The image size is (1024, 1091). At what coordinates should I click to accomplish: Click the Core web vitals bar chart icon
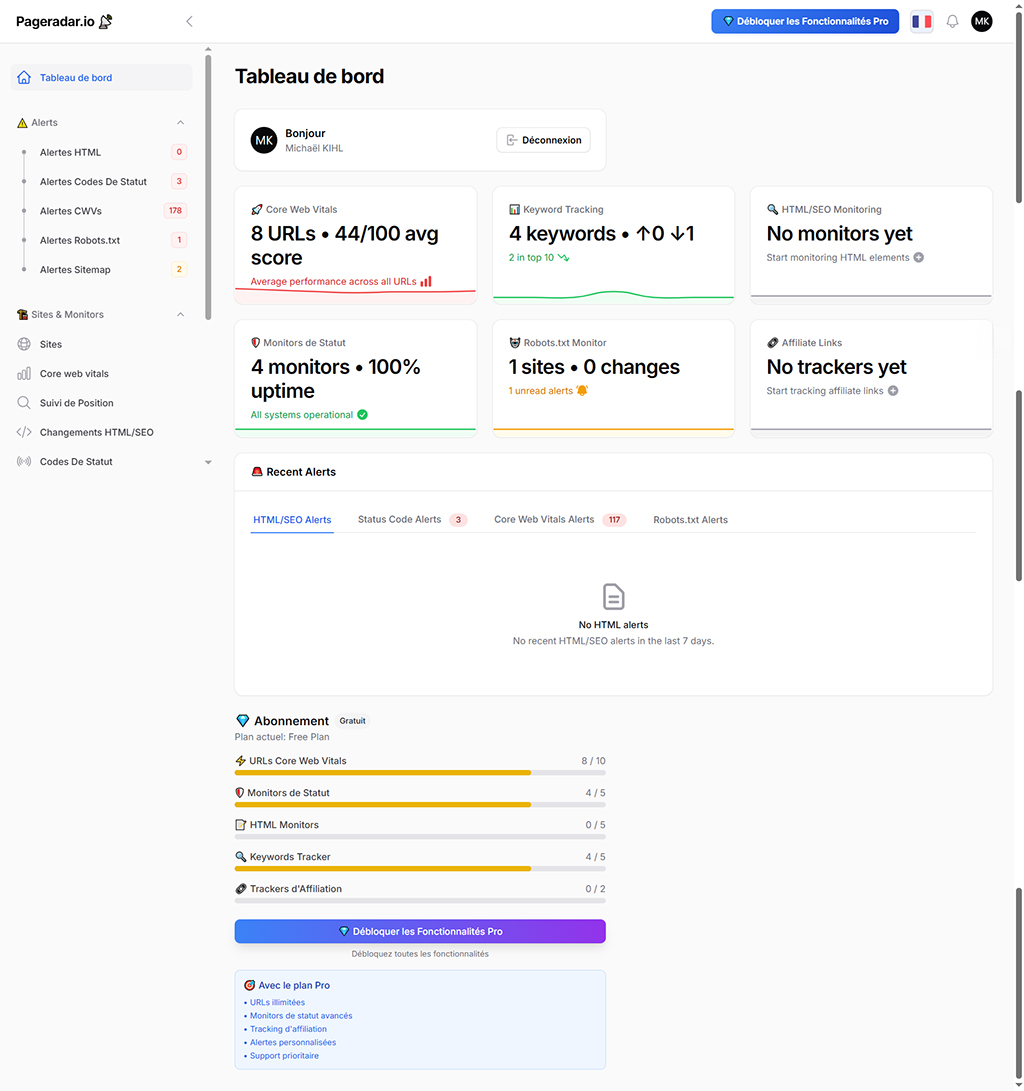pyautogui.click(x=24, y=374)
